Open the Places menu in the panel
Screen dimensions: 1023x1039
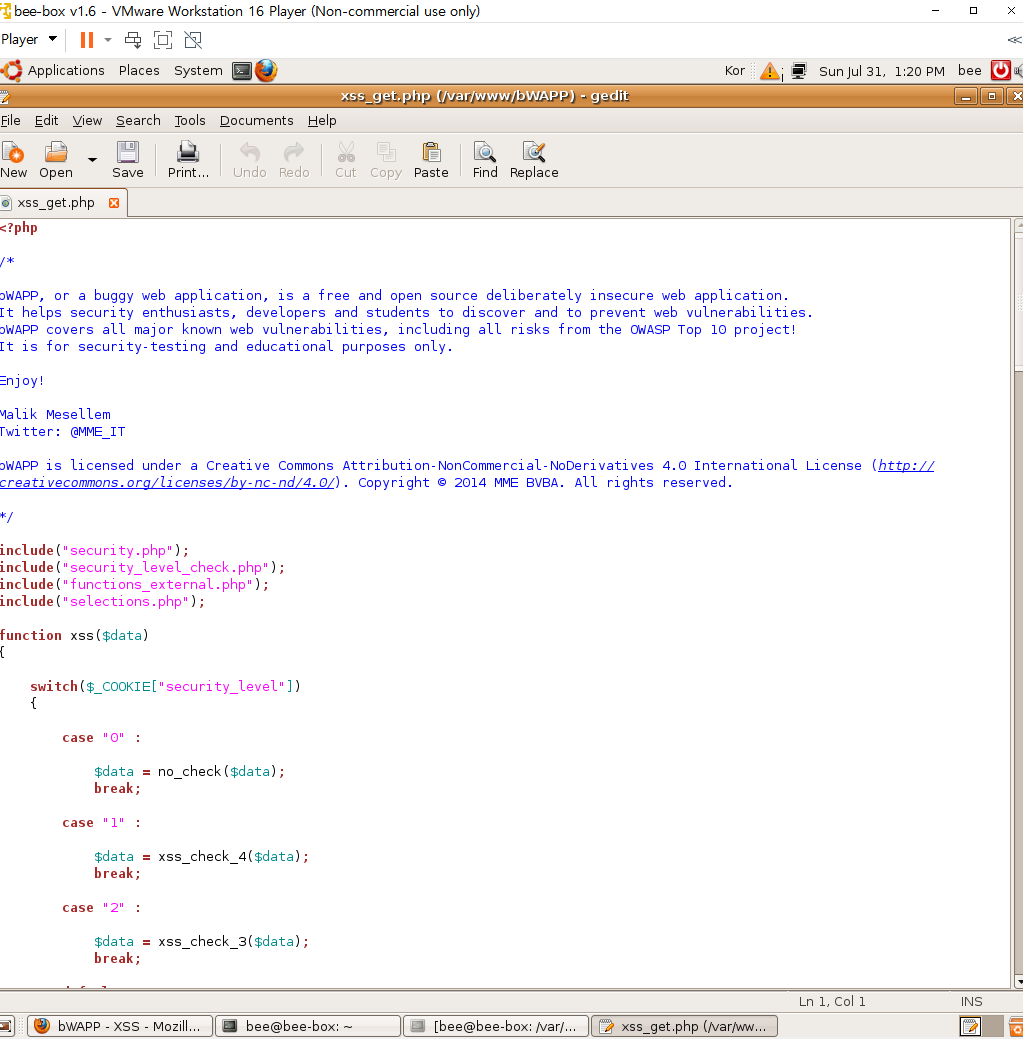click(x=139, y=70)
